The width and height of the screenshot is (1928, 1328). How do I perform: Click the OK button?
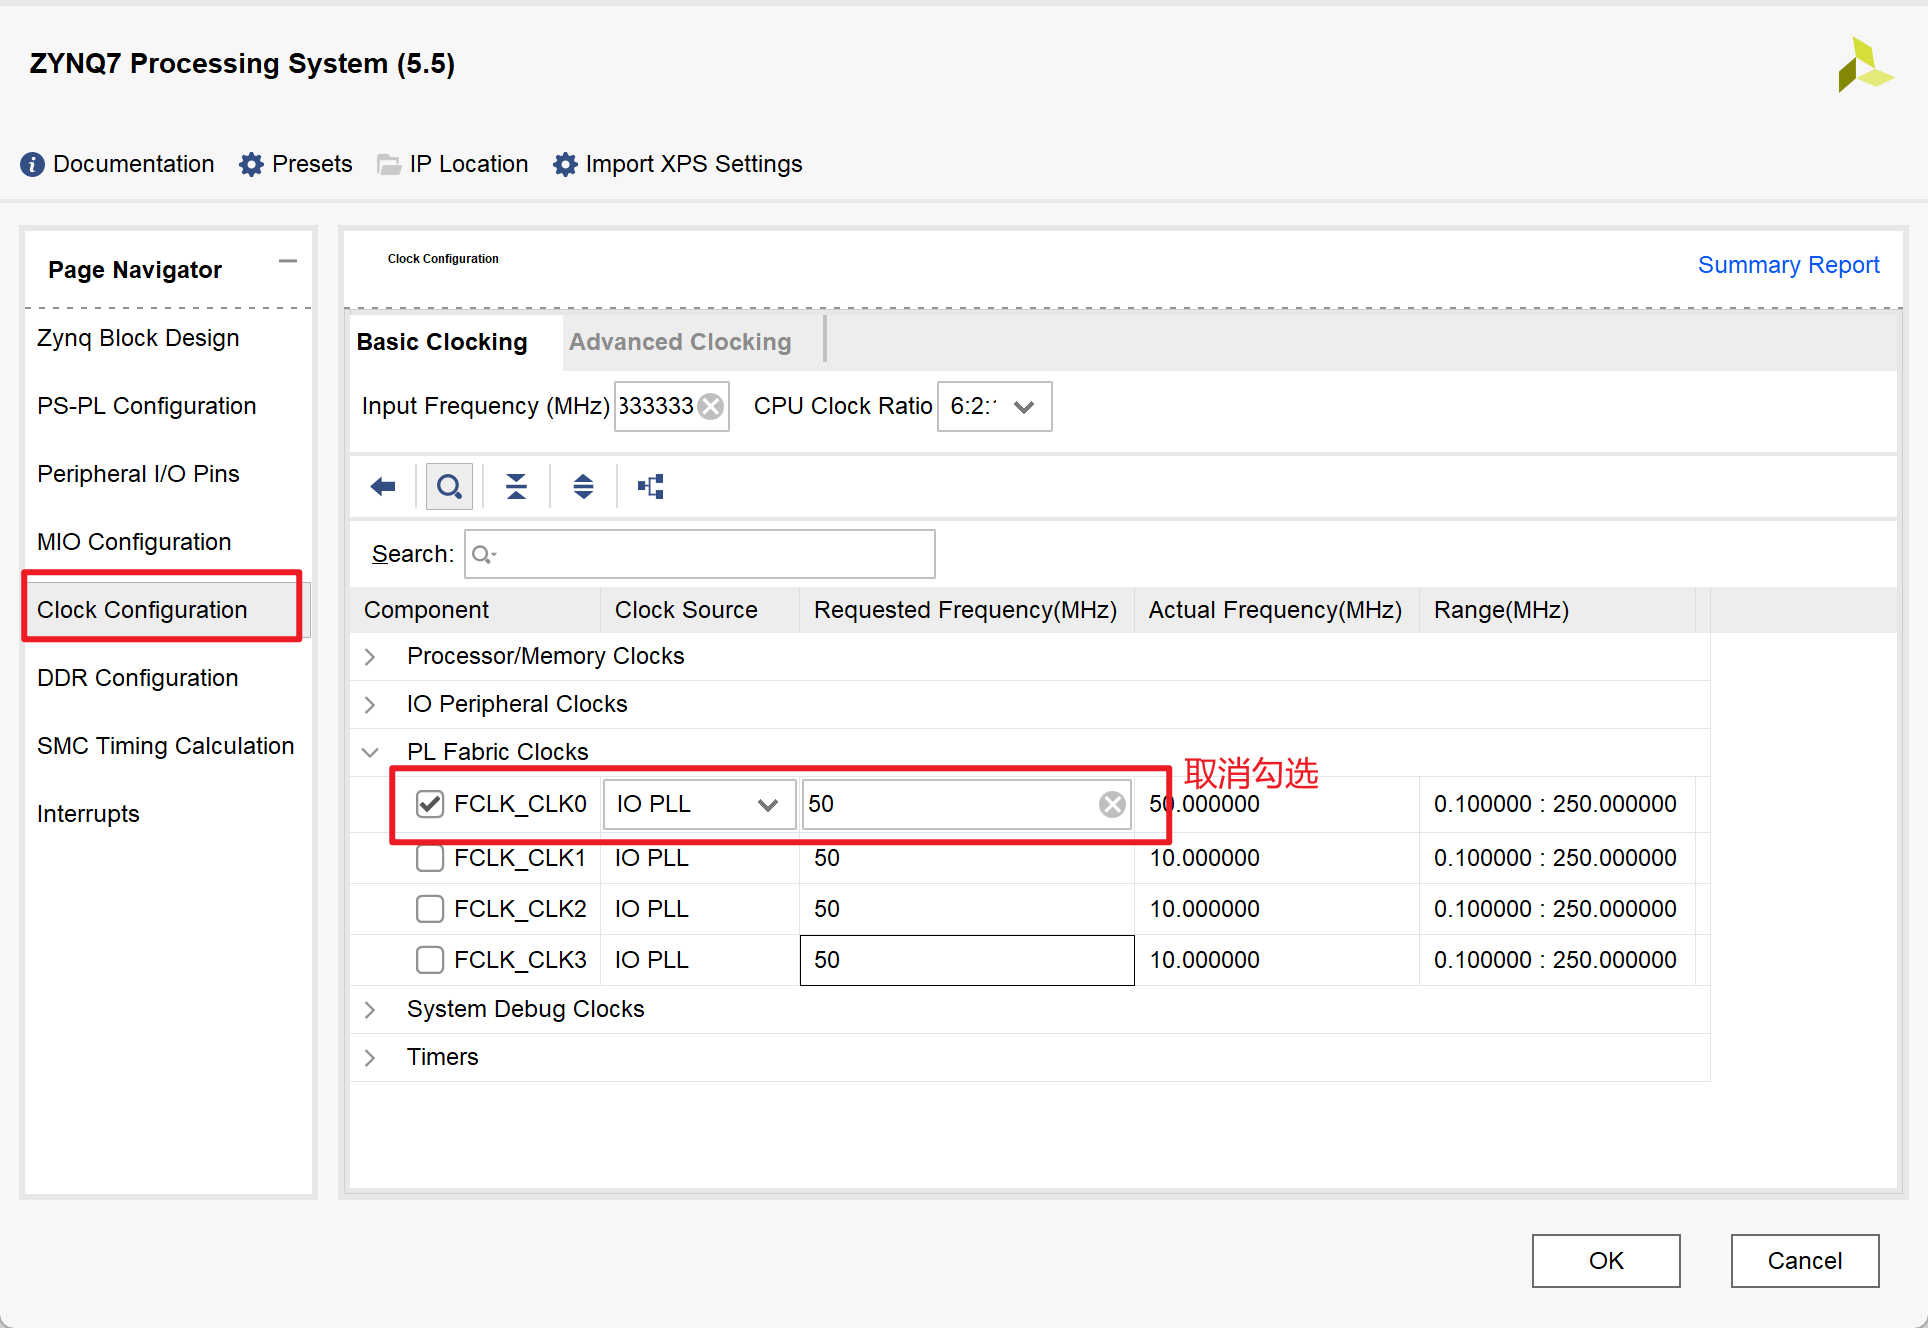[x=1606, y=1261]
